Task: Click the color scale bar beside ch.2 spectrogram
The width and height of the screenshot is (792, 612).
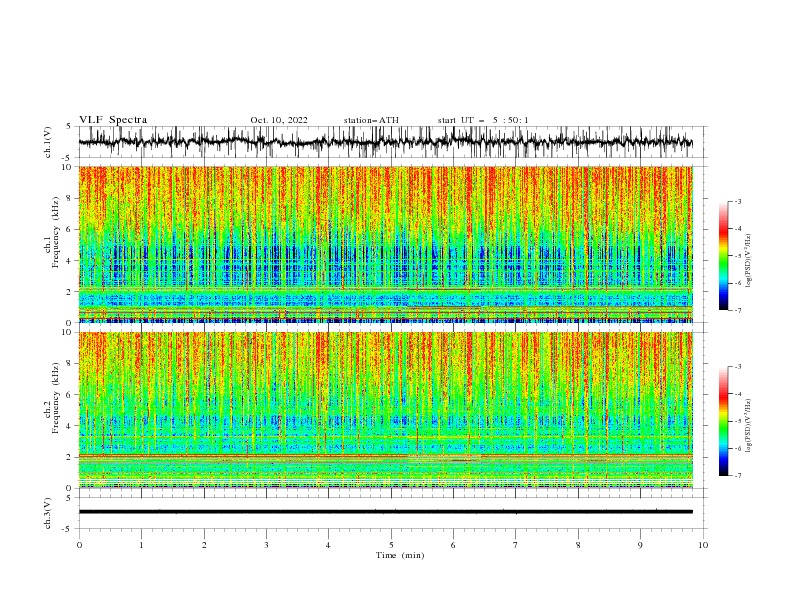Action: point(723,421)
